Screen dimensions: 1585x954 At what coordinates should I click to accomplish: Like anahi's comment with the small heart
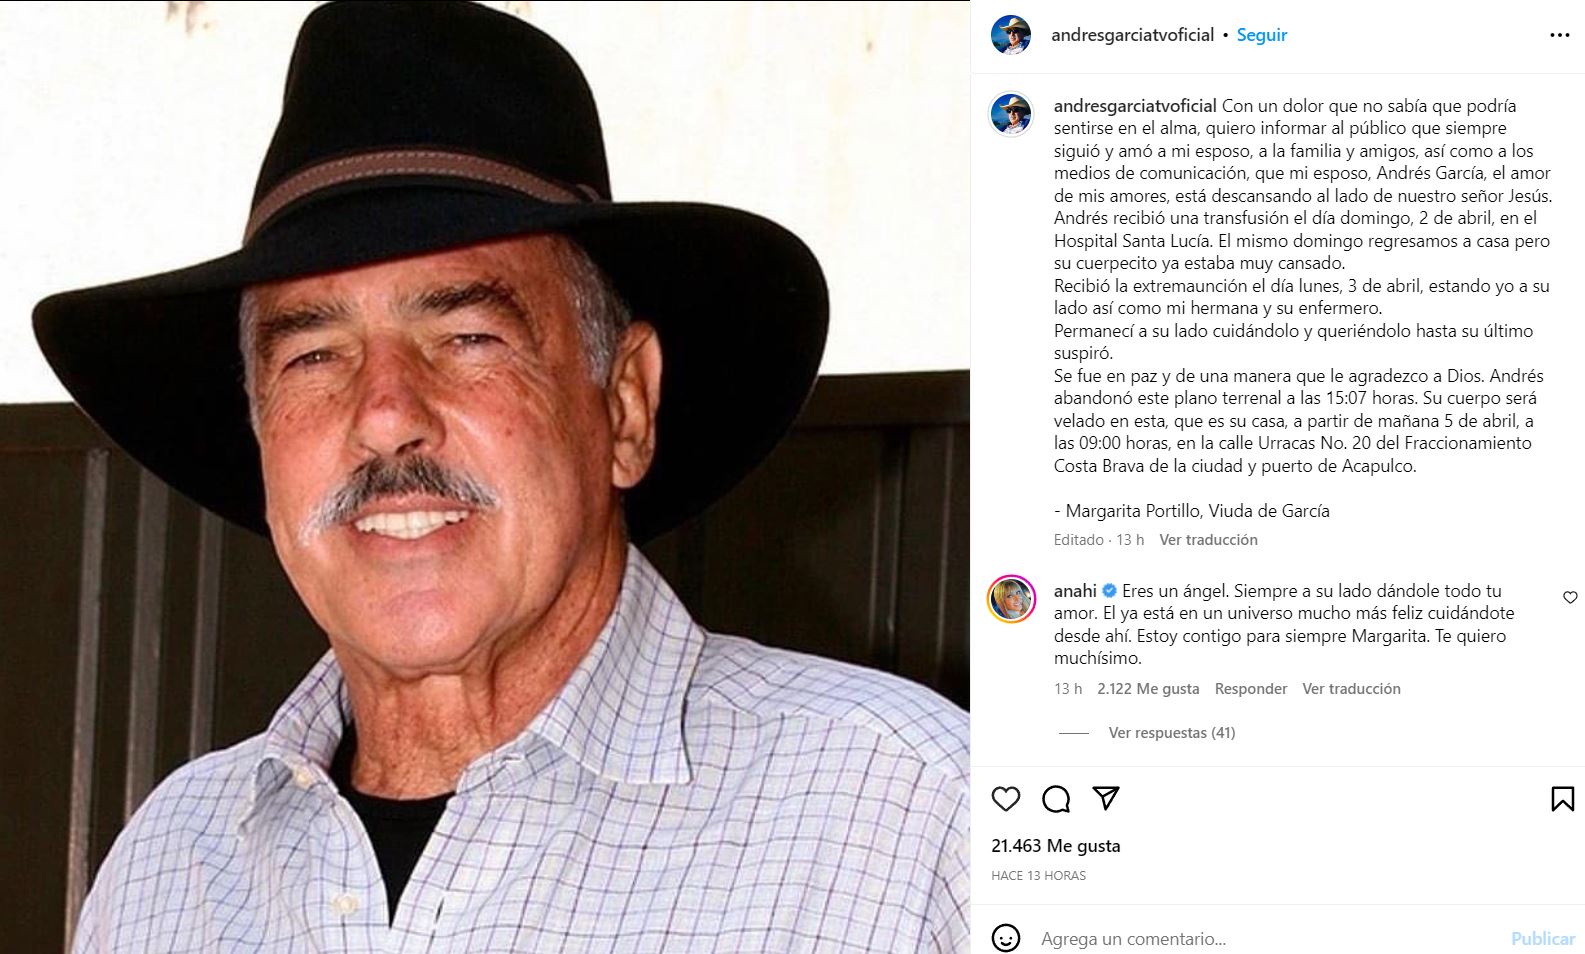click(x=1570, y=597)
